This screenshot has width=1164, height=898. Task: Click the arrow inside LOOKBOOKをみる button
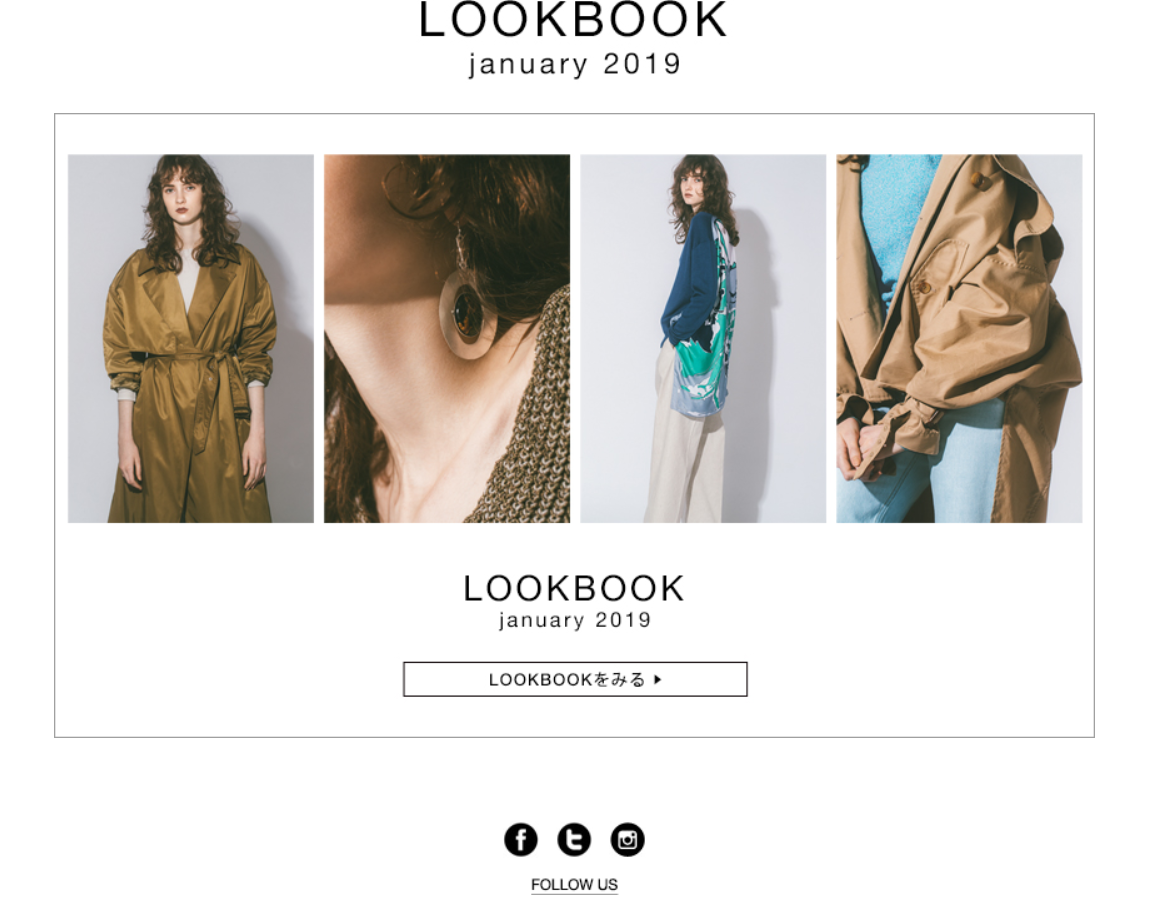658,679
